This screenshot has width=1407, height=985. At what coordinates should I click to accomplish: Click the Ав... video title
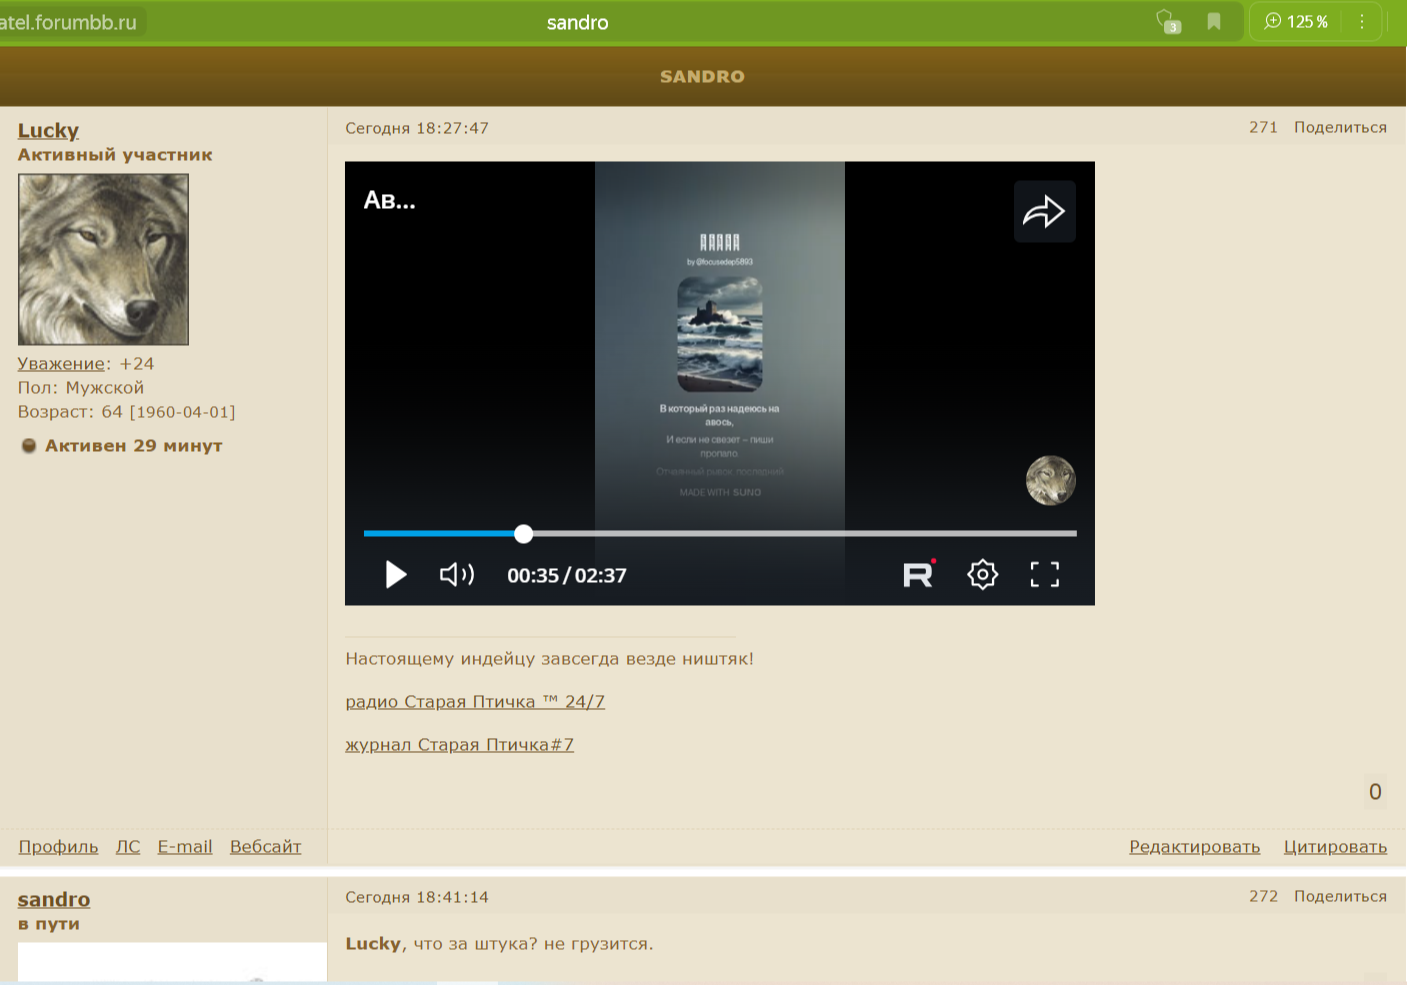click(389, 200)
